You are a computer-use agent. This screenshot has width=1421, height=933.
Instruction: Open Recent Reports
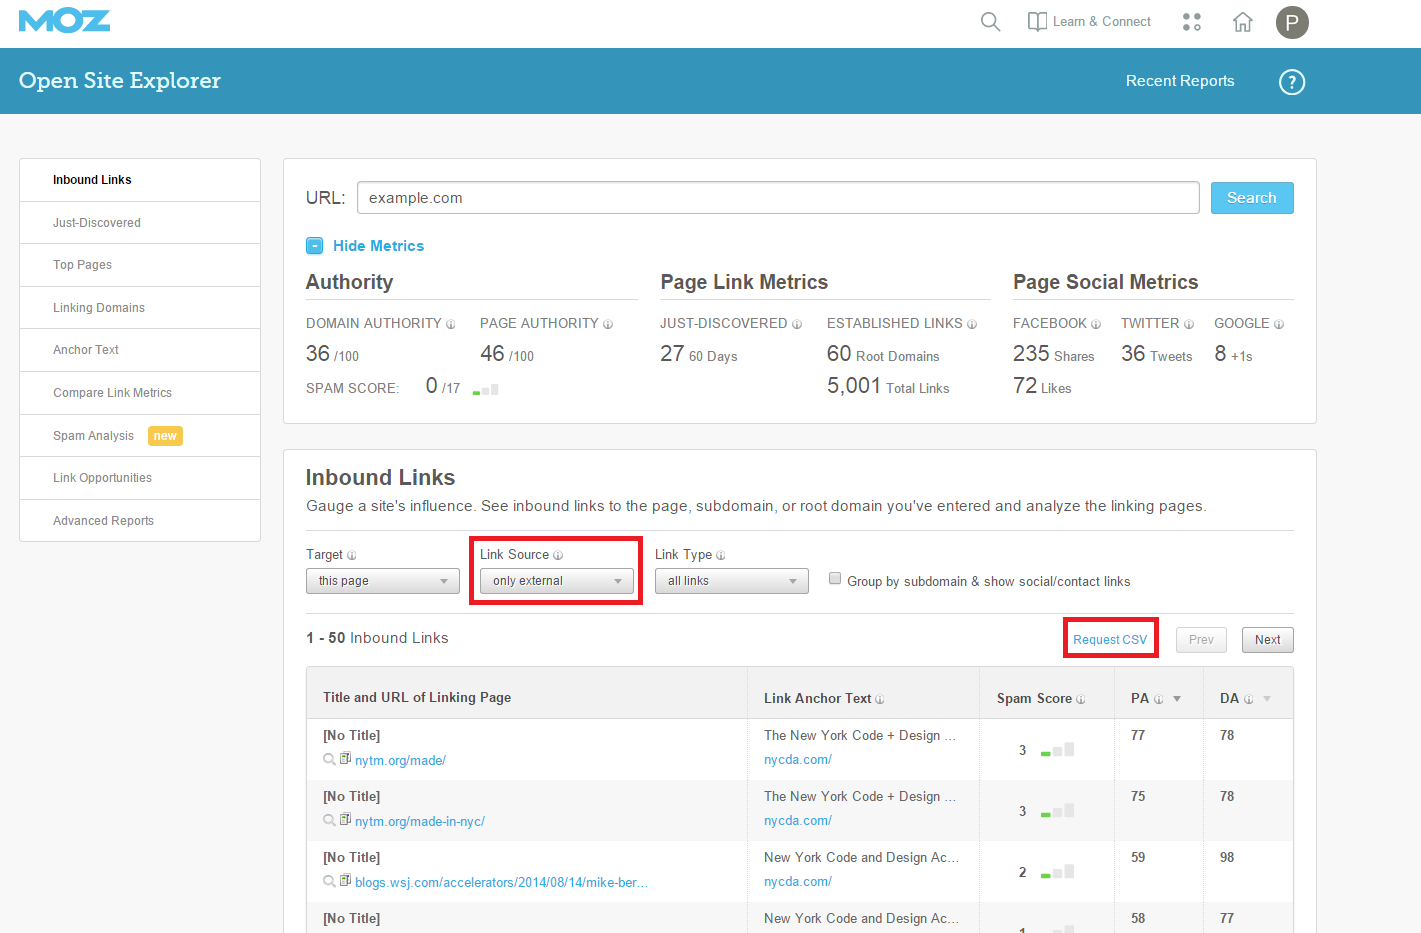pos(1180,81)
